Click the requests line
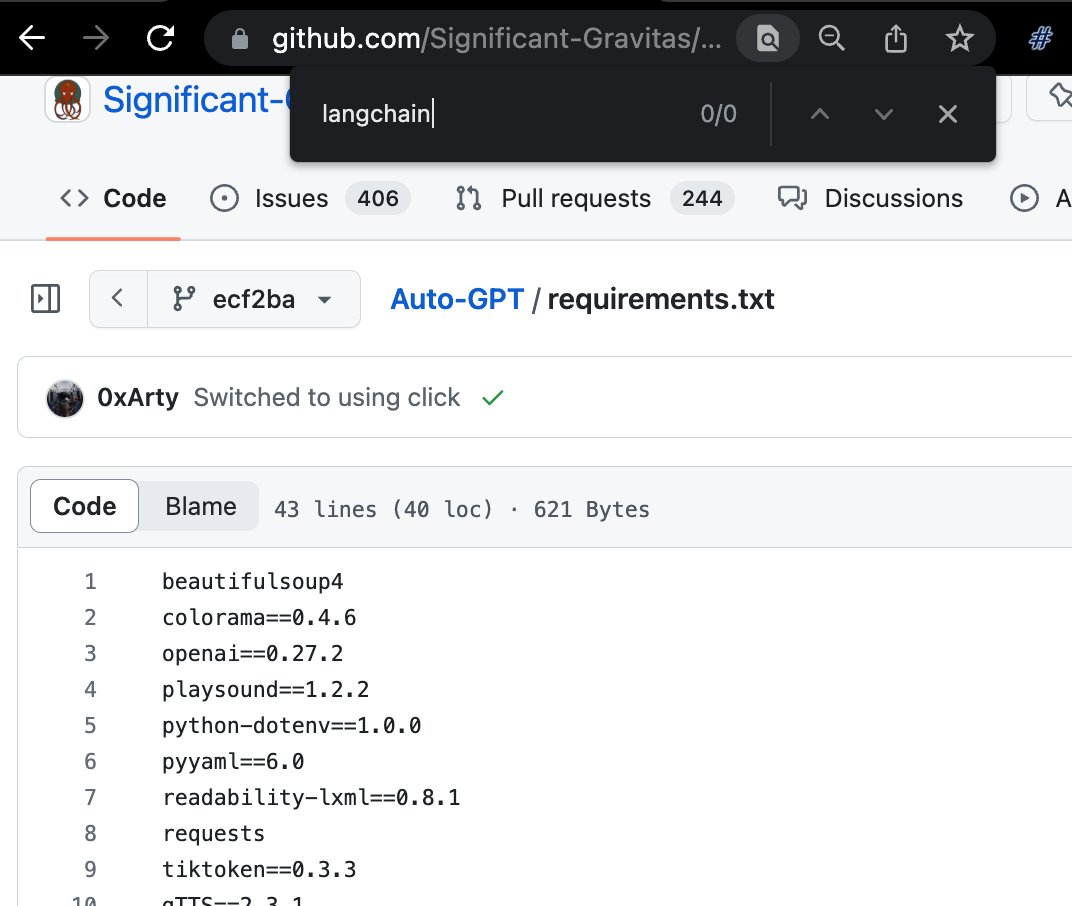 pos(213,833)
